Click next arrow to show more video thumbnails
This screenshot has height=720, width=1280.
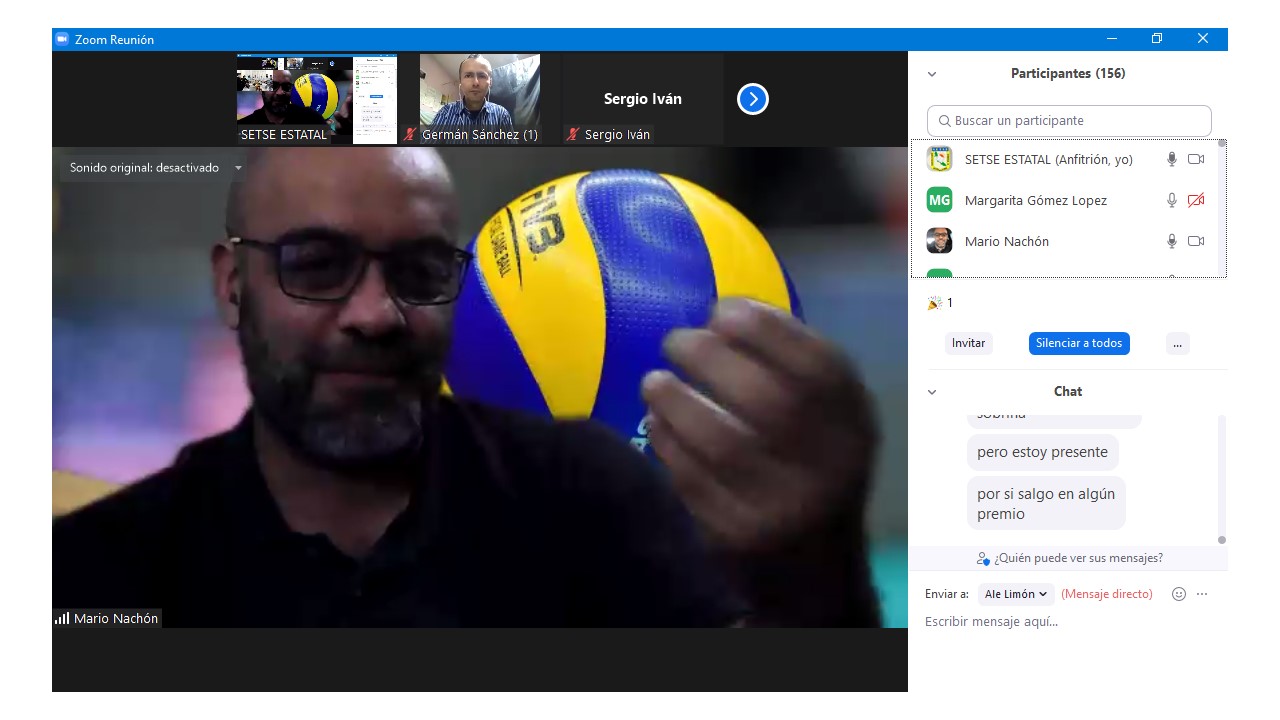tap(752, 99)
